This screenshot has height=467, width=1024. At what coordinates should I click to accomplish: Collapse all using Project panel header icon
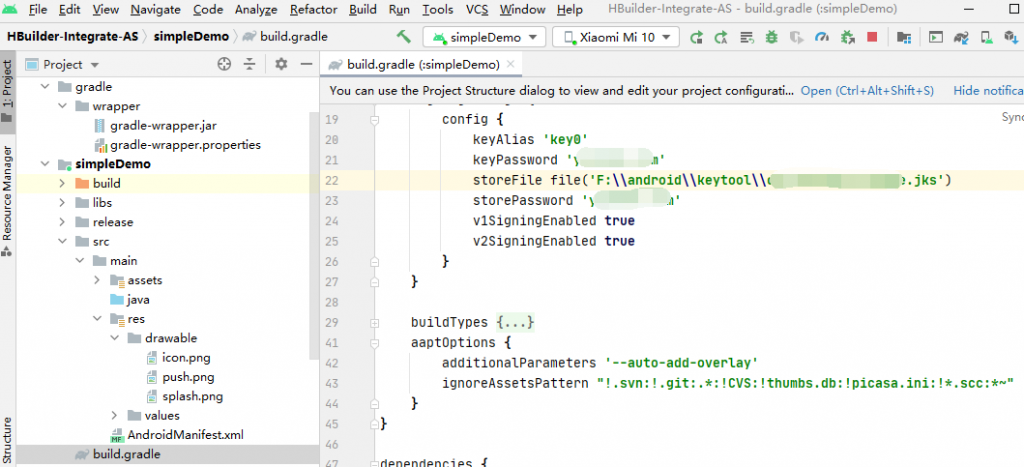pyautogui.click(x=249, y=64)
